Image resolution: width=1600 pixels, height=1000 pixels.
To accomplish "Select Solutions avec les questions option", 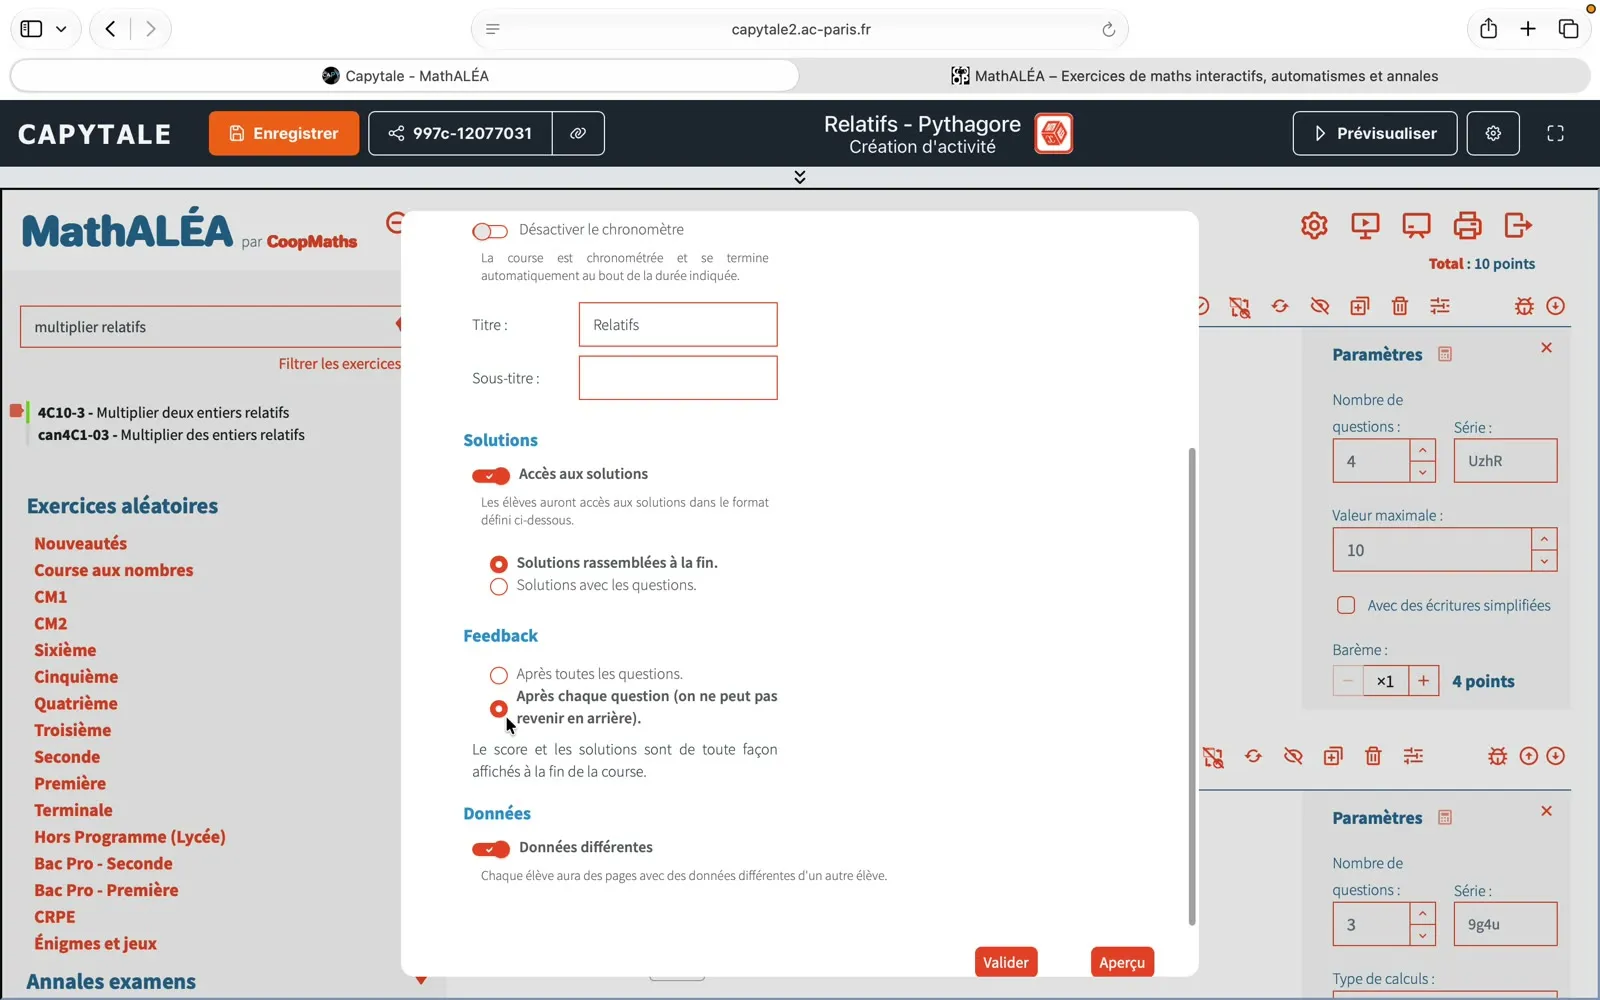I will [x=499, y=587].
